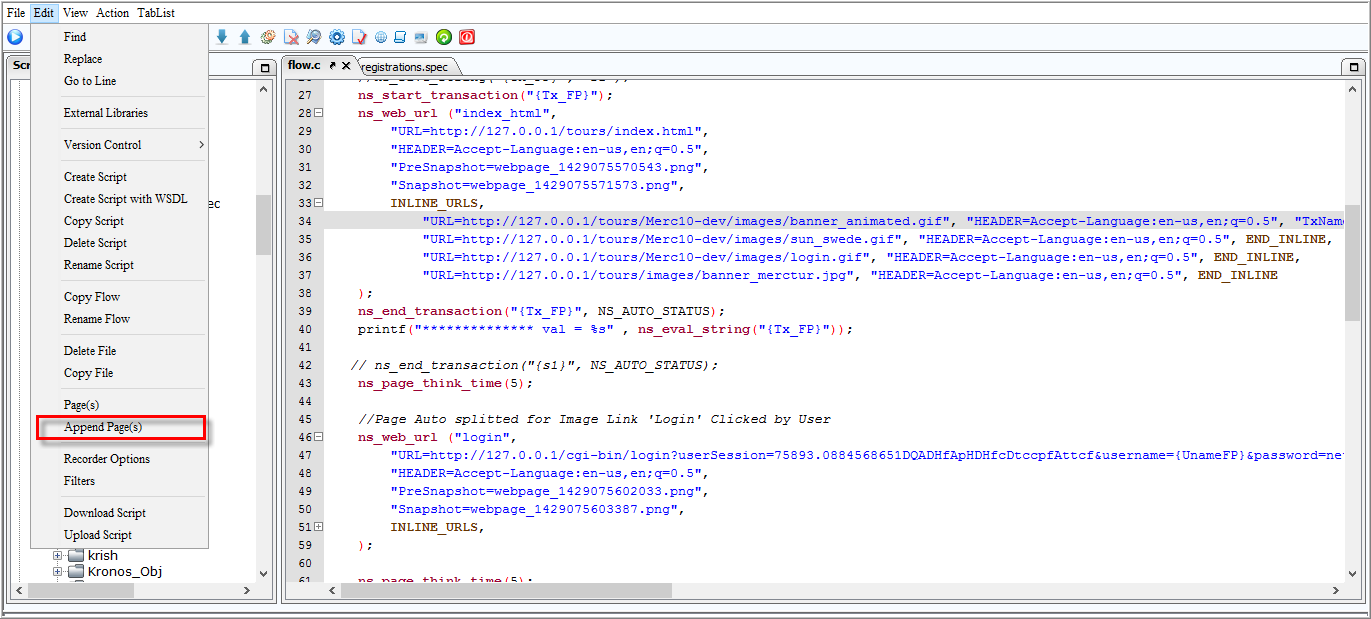1371x619 pixels.
Task: Click the blue gear settings icon
Action: point(337,37)
